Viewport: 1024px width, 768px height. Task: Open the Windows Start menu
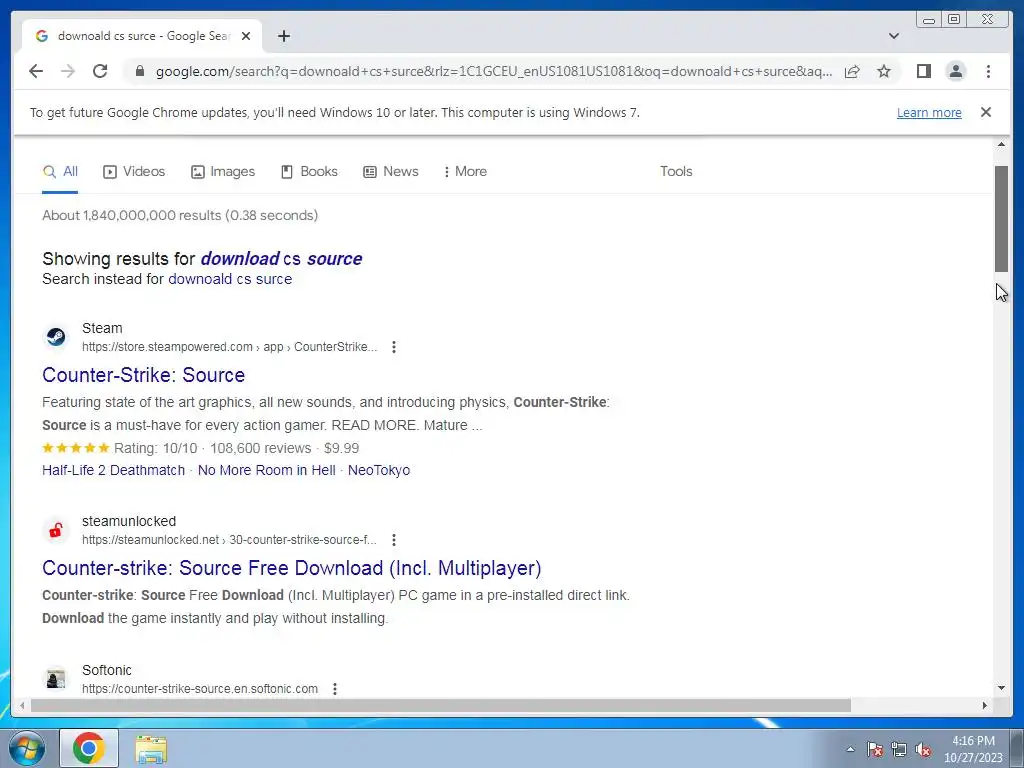pos(26,748)
